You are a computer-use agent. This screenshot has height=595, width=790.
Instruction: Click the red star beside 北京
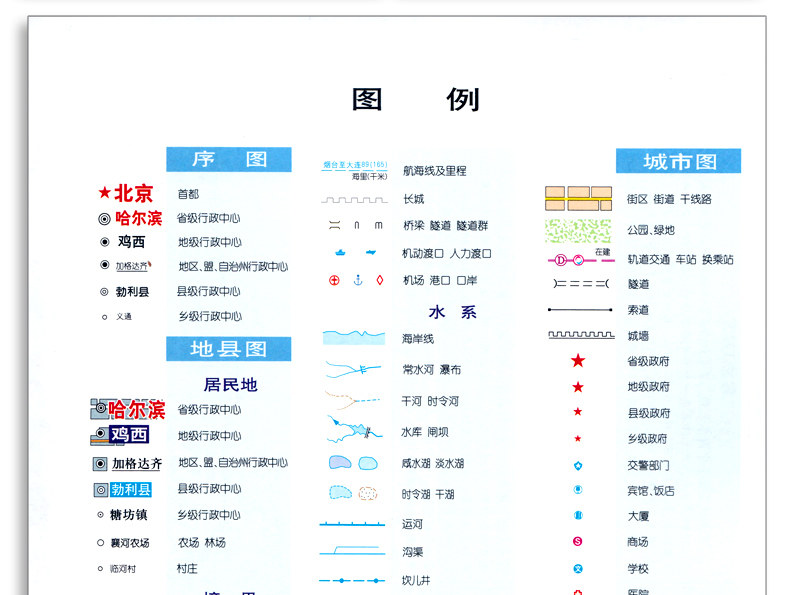coord(104,192)
